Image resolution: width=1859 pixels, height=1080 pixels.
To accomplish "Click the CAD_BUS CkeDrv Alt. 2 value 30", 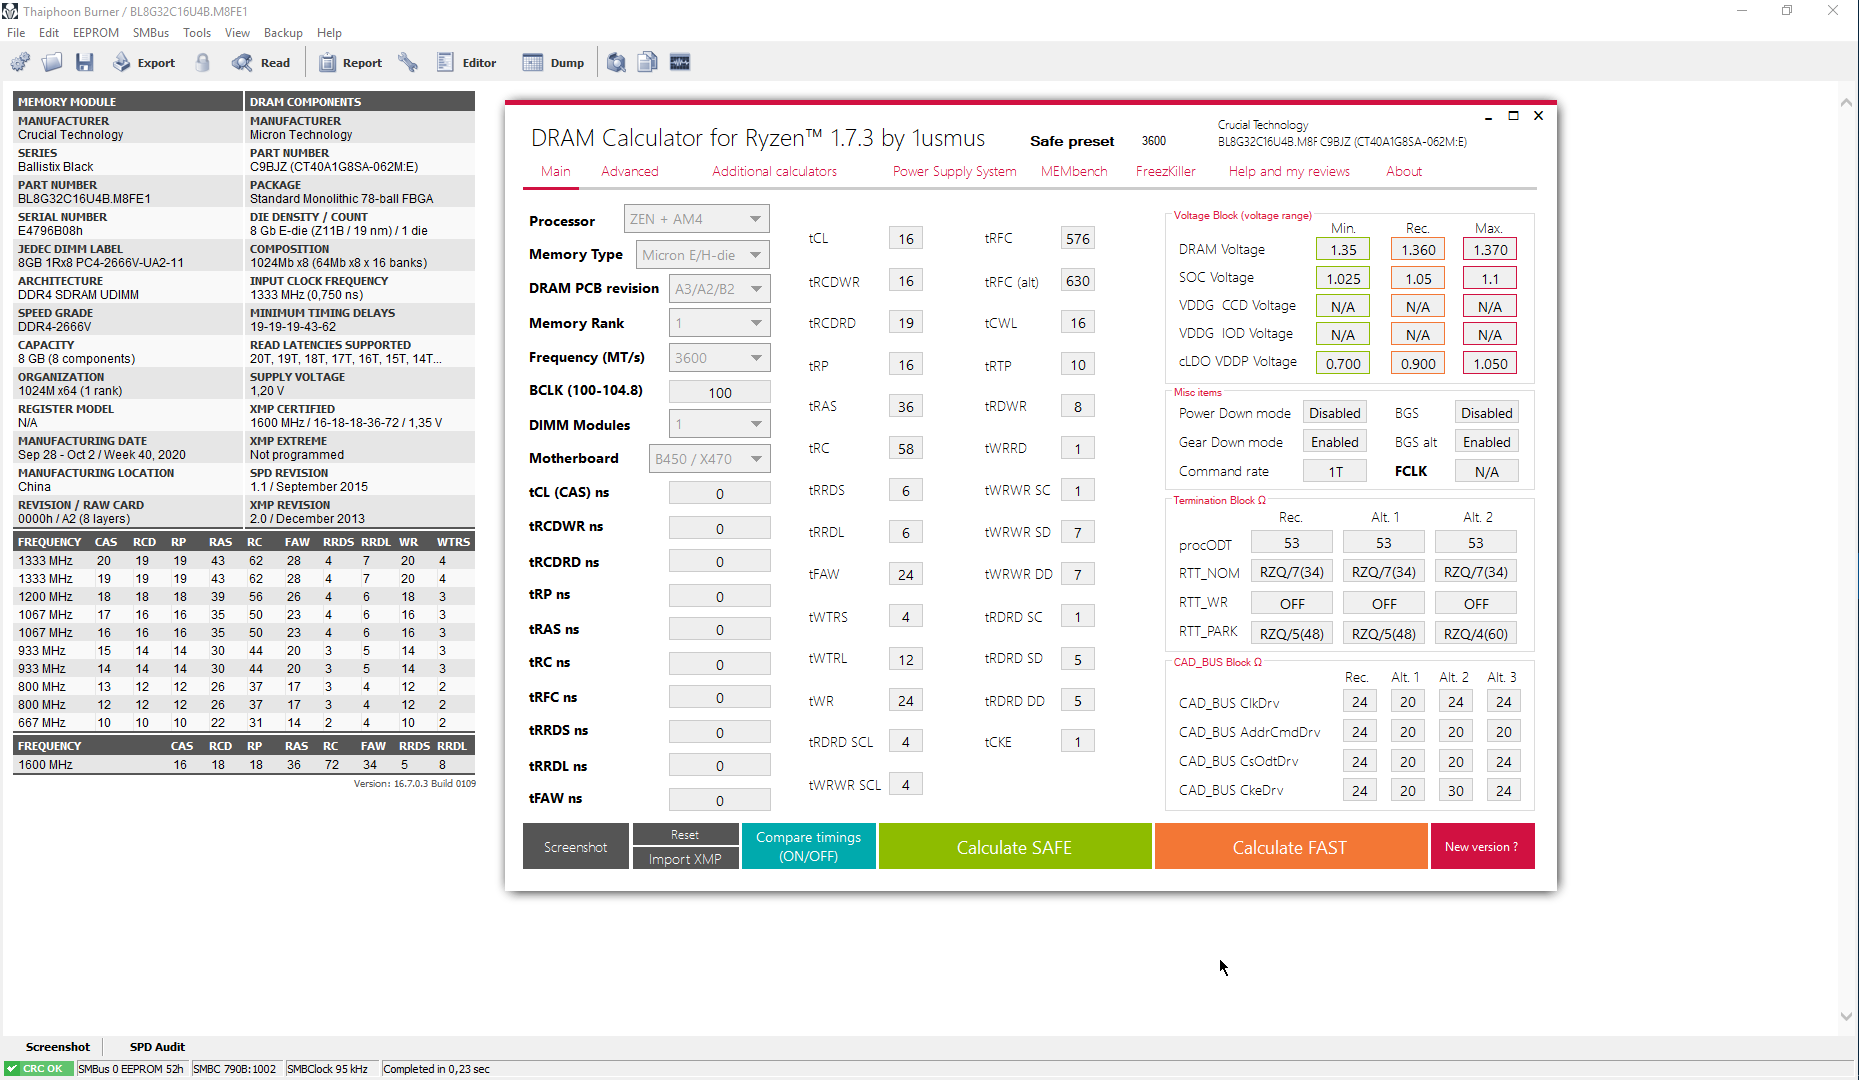I will click(x=1455, y=791).
